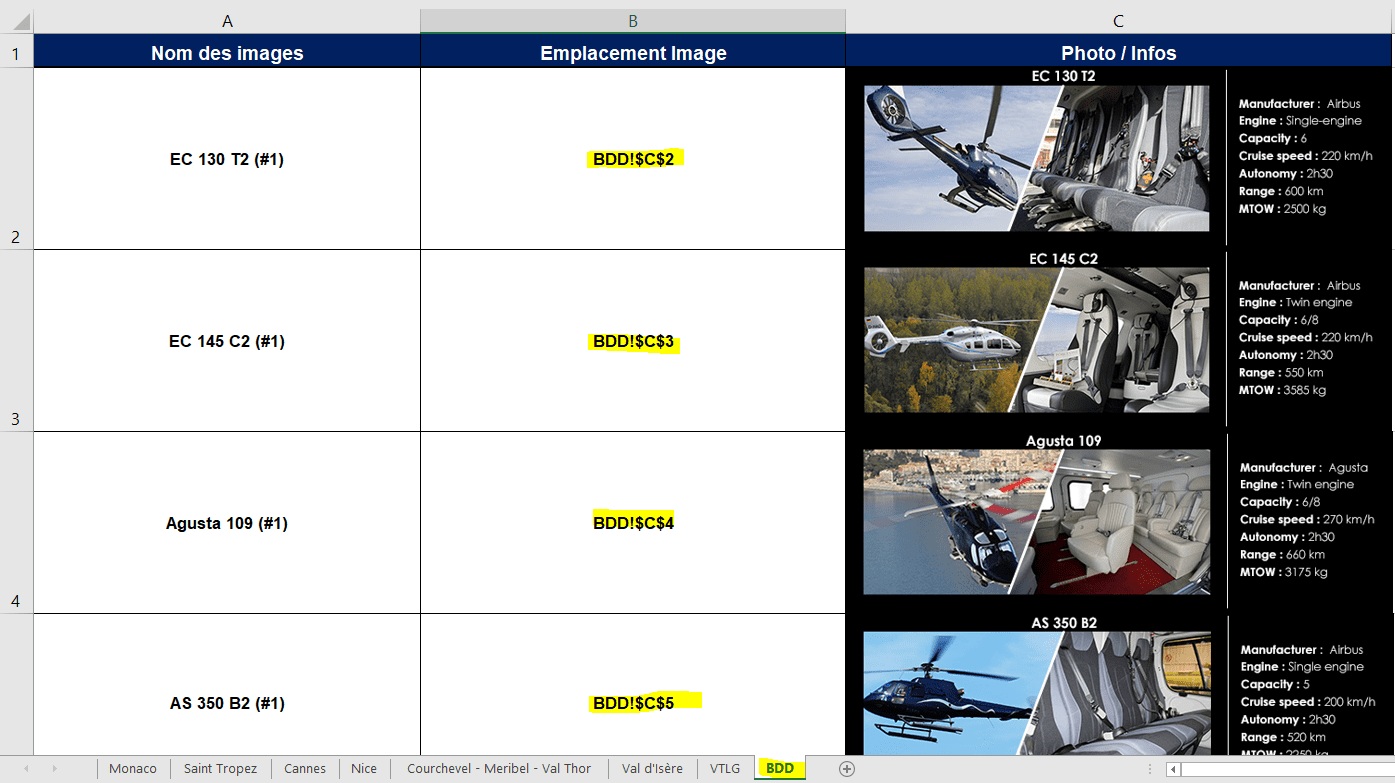Click the cell containing BDD!$C$2
Screen dimensions: 1395x783
633,159
